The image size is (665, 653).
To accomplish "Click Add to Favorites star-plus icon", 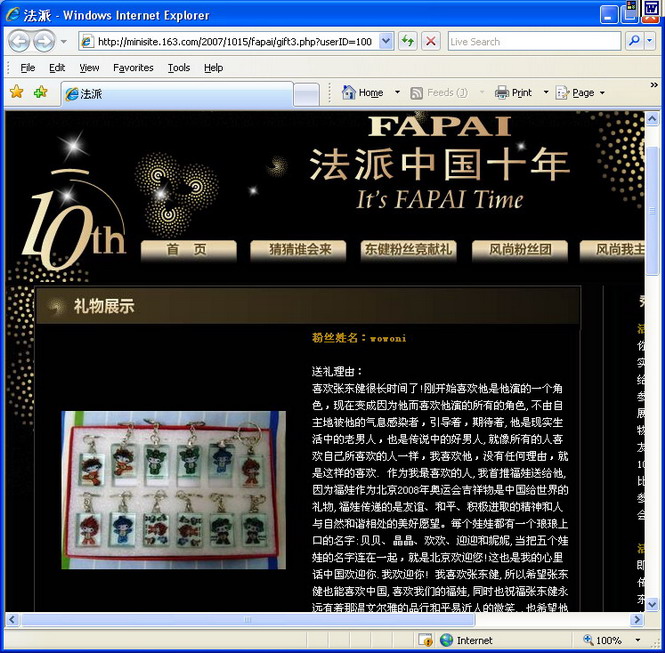I will coord(41,92).
